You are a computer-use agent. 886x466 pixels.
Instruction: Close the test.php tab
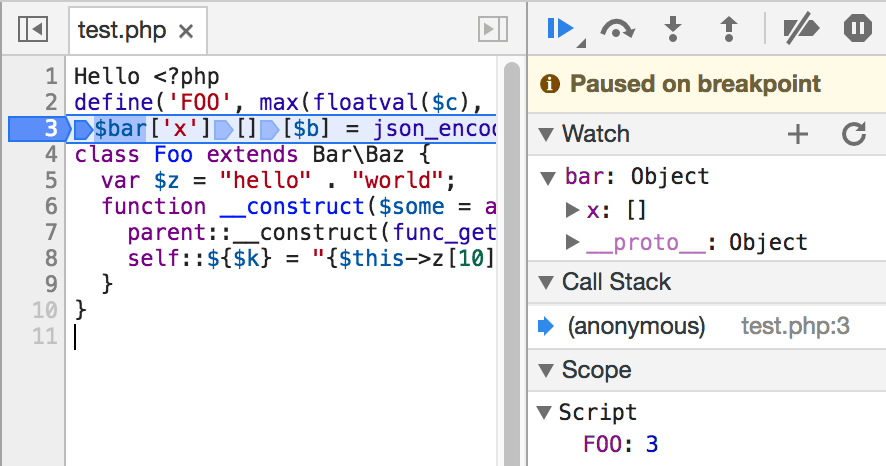(x=186, y=31)
